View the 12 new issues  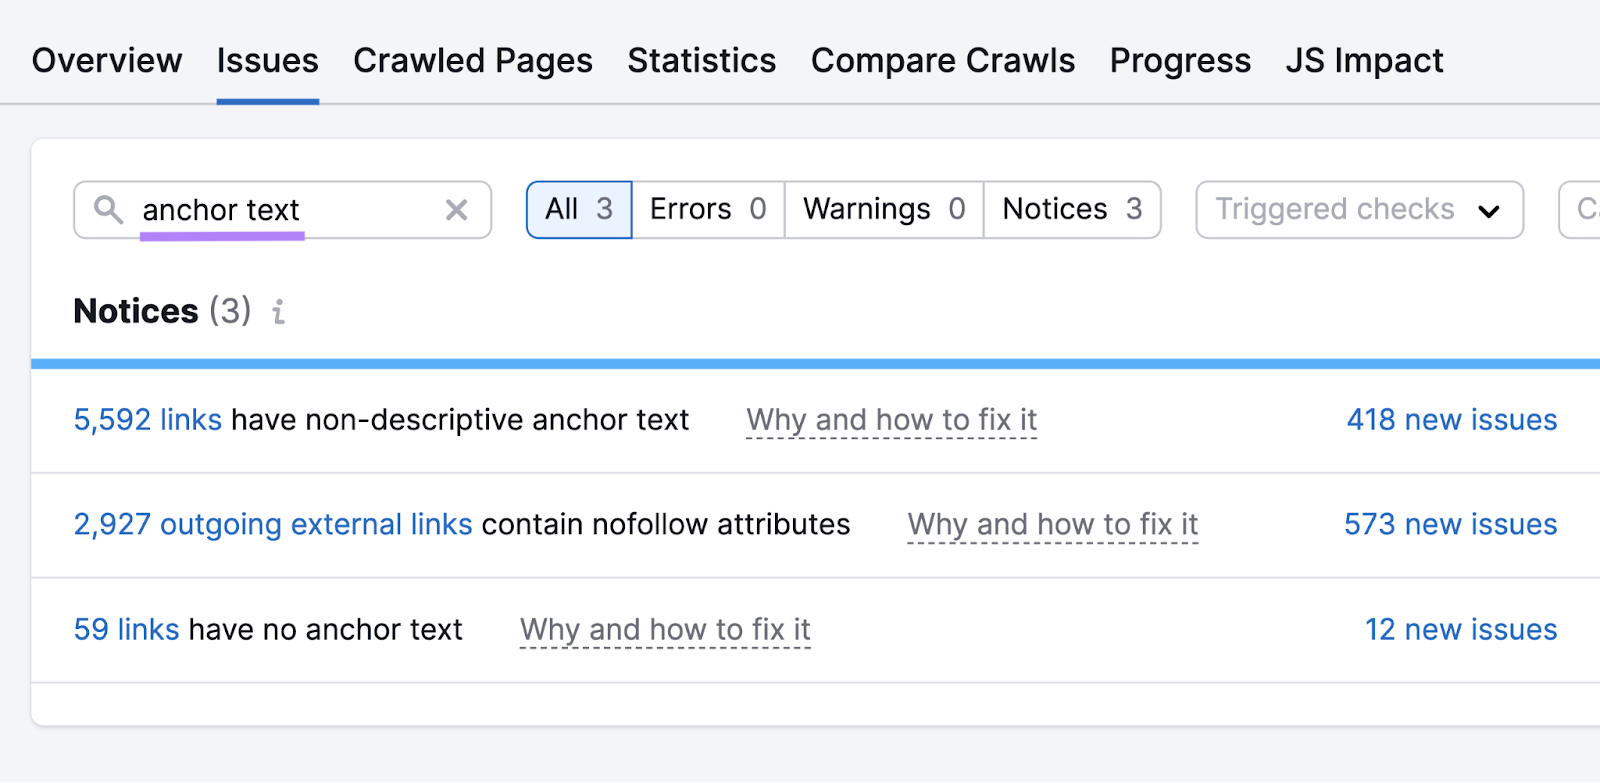coord(1461,630)
